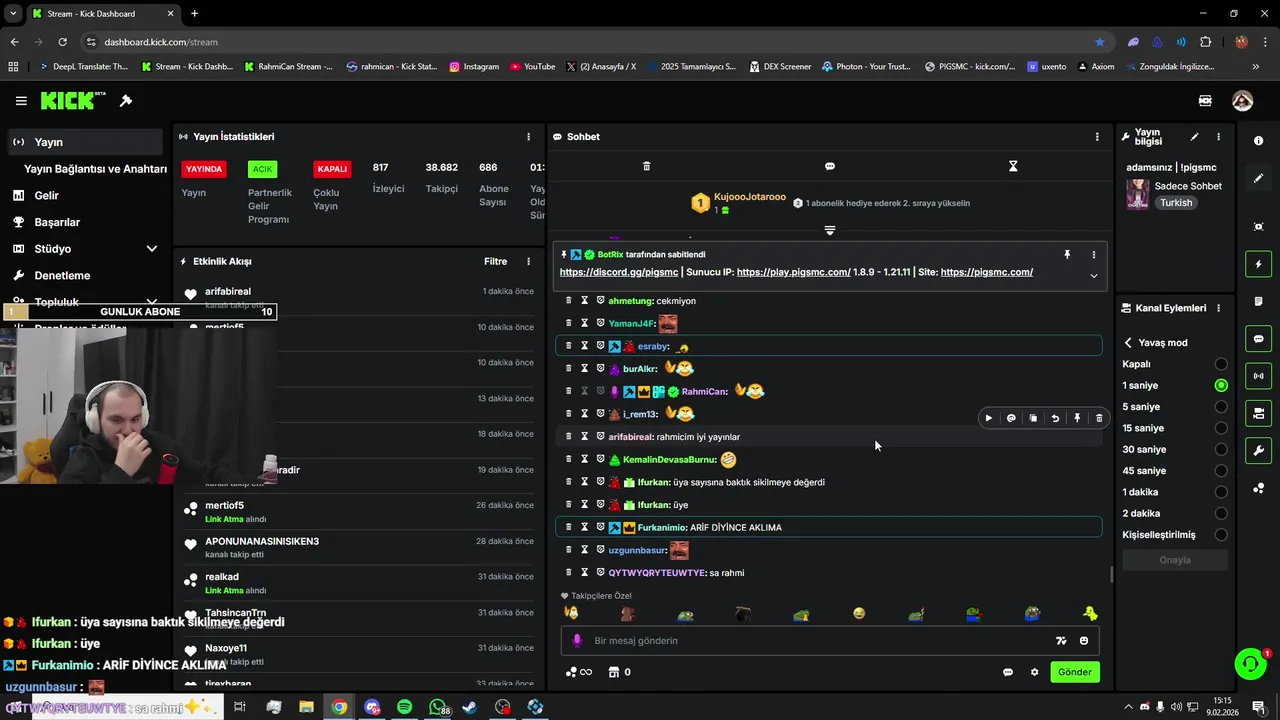Click the shop icon with 0 below message box
This screenshot has height=720, width=1280.
pos(619,672)
